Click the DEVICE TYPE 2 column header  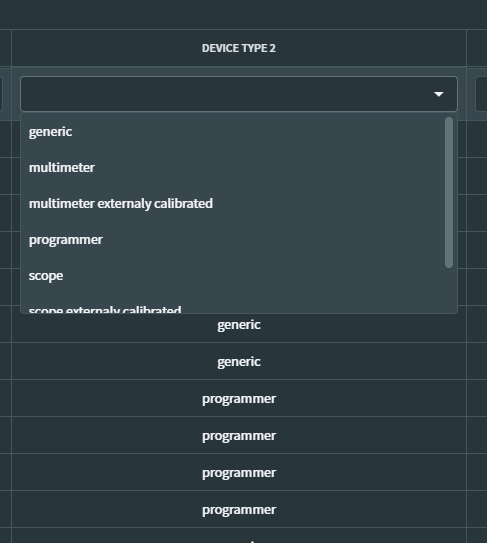tap(239, 48)
